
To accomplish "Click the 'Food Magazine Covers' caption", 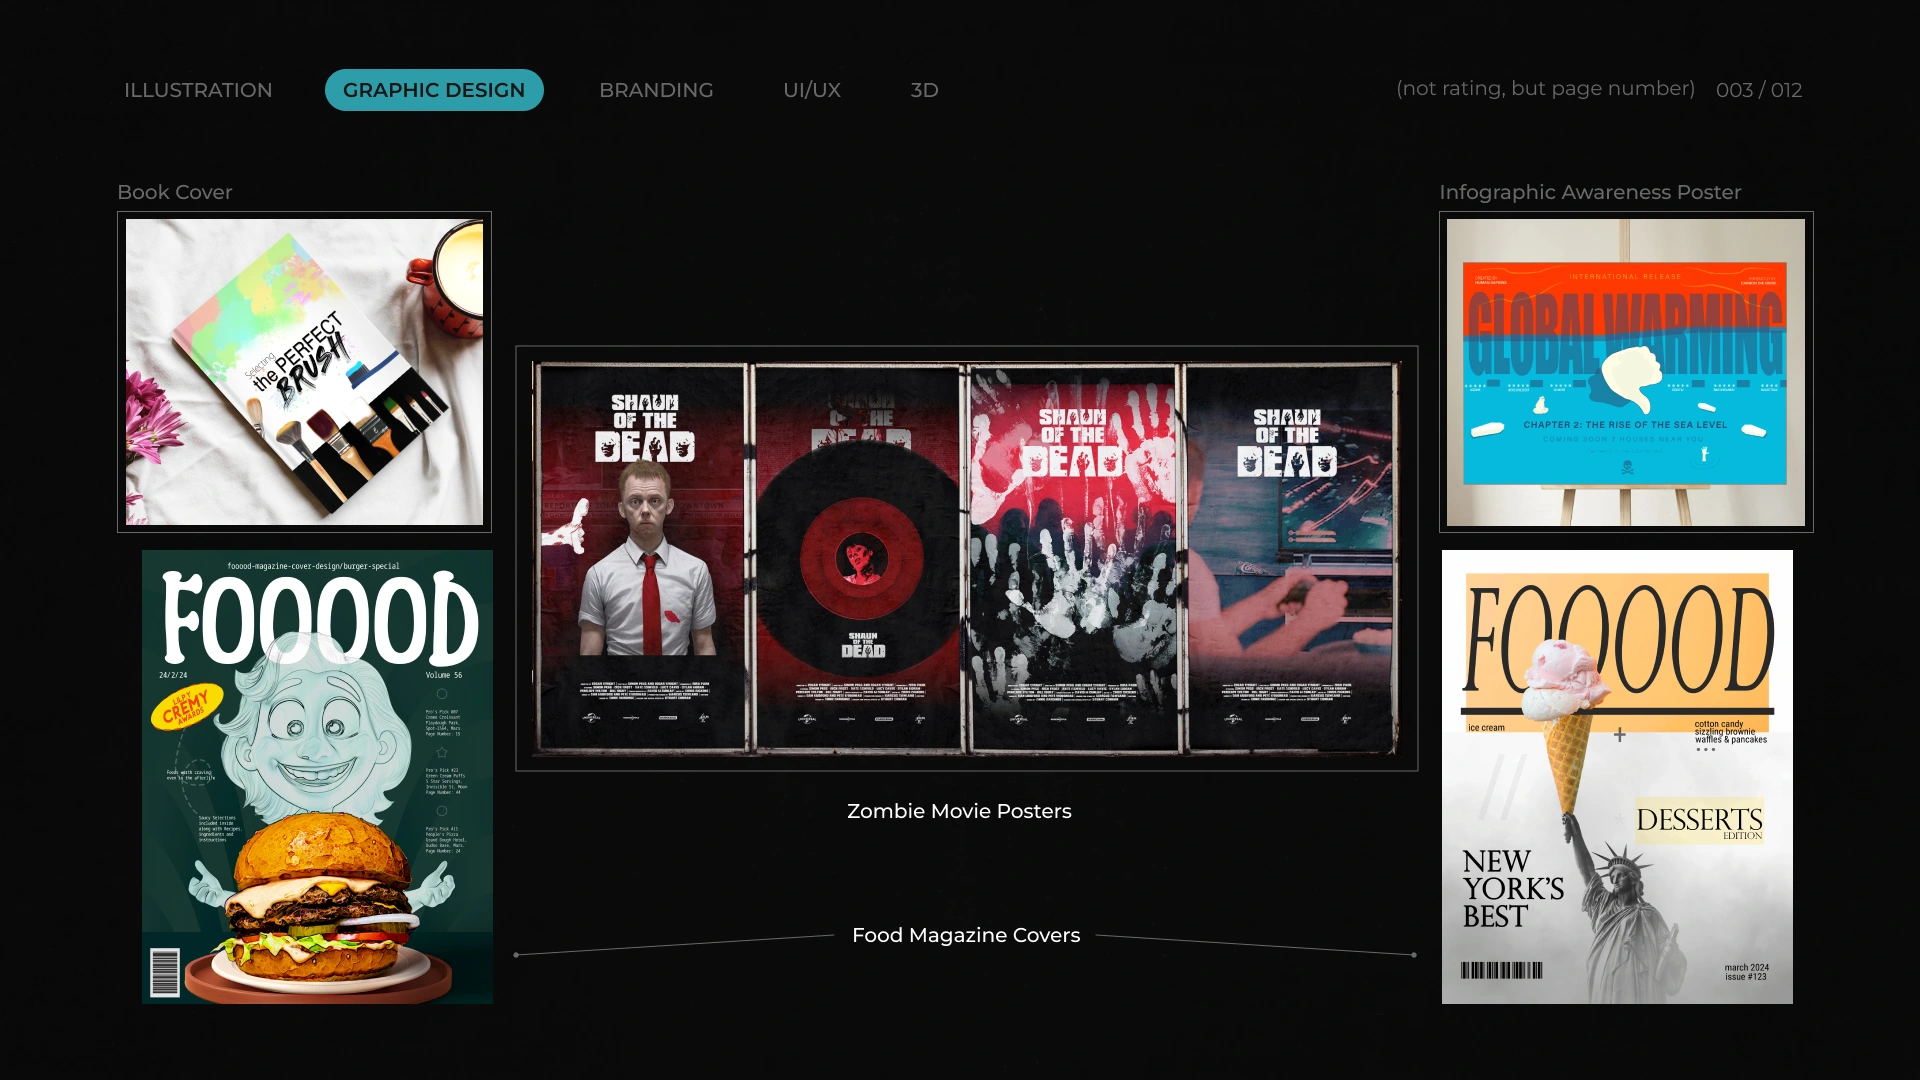I will (966, 935).
